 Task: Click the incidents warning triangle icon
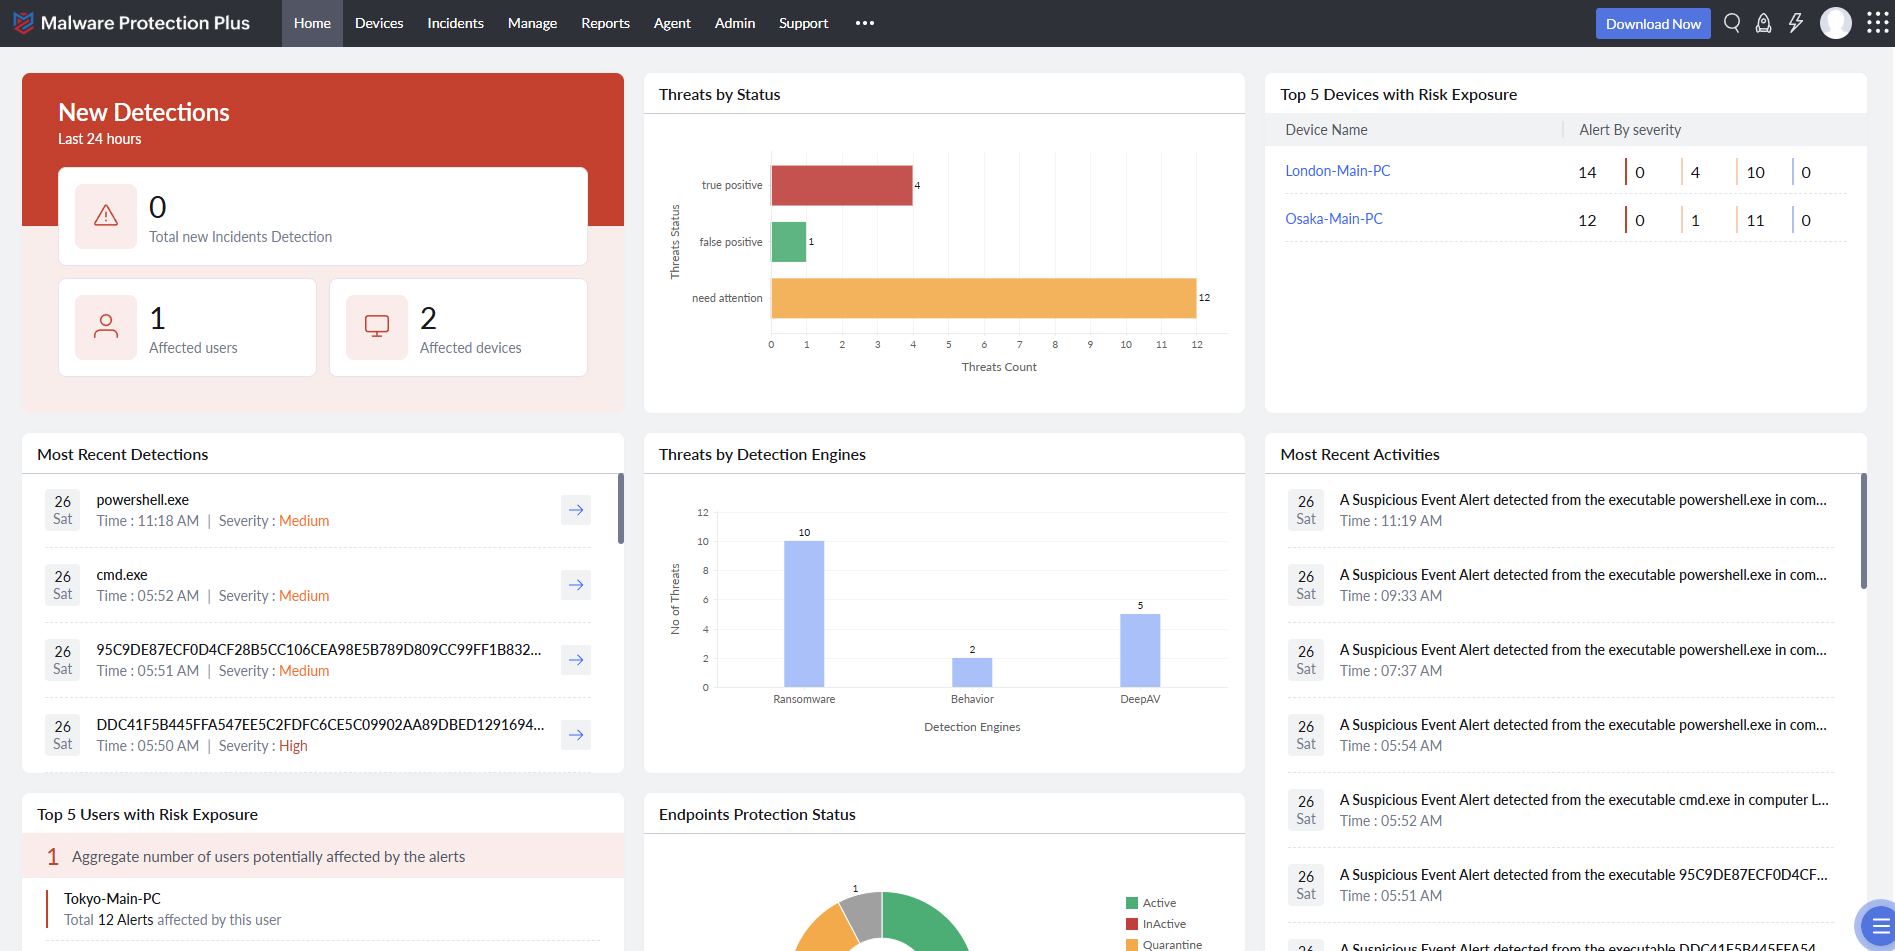point(106,216)
